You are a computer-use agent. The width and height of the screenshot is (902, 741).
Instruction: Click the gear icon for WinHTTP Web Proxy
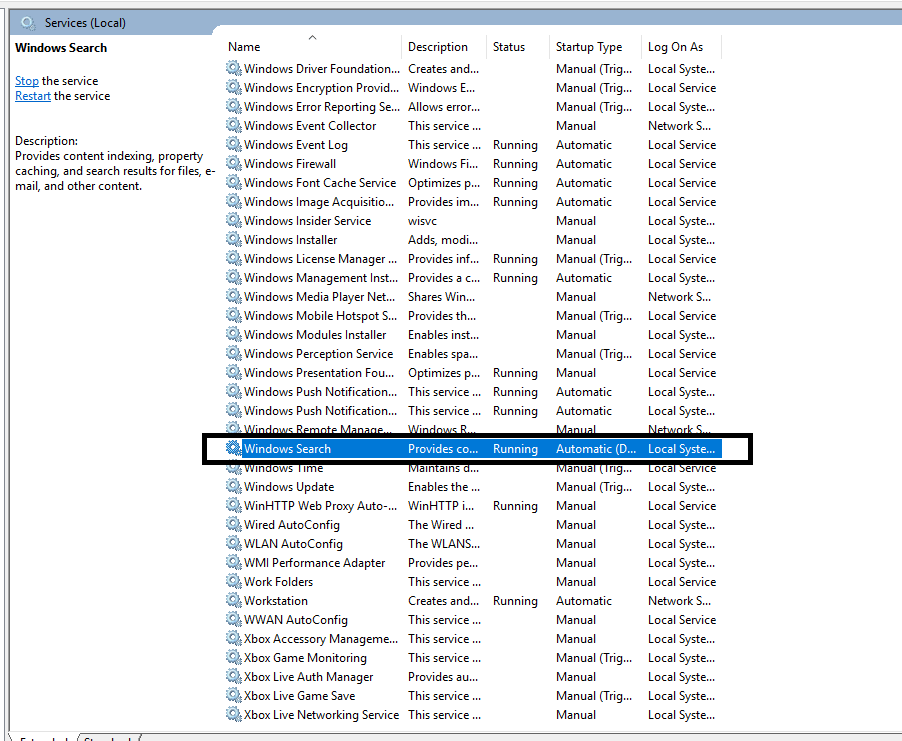234,505
